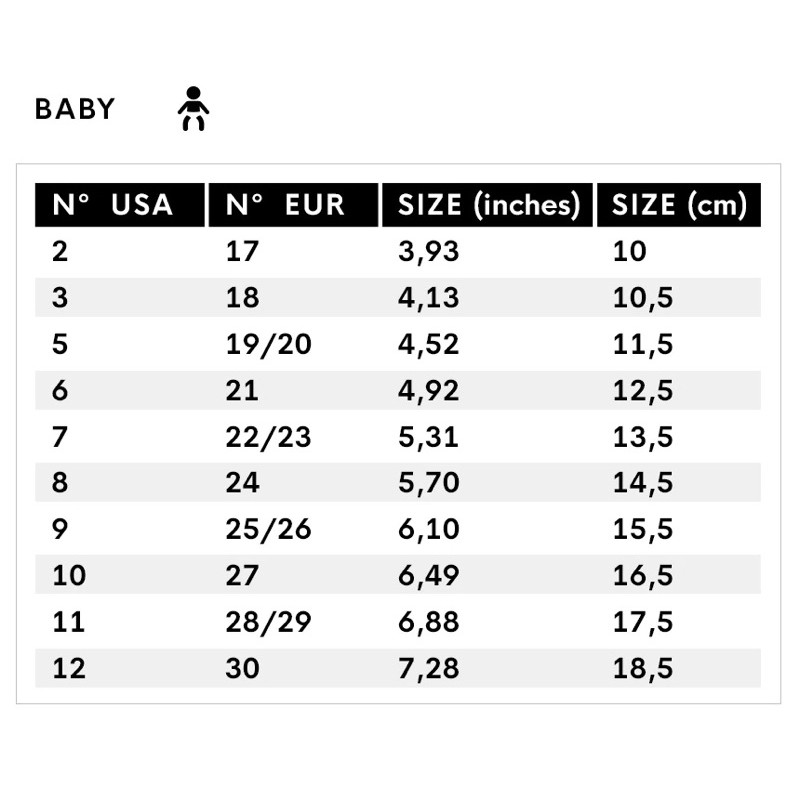800x800 pixels.
Task: Click the 16,5 cm value
Action: 643,576
